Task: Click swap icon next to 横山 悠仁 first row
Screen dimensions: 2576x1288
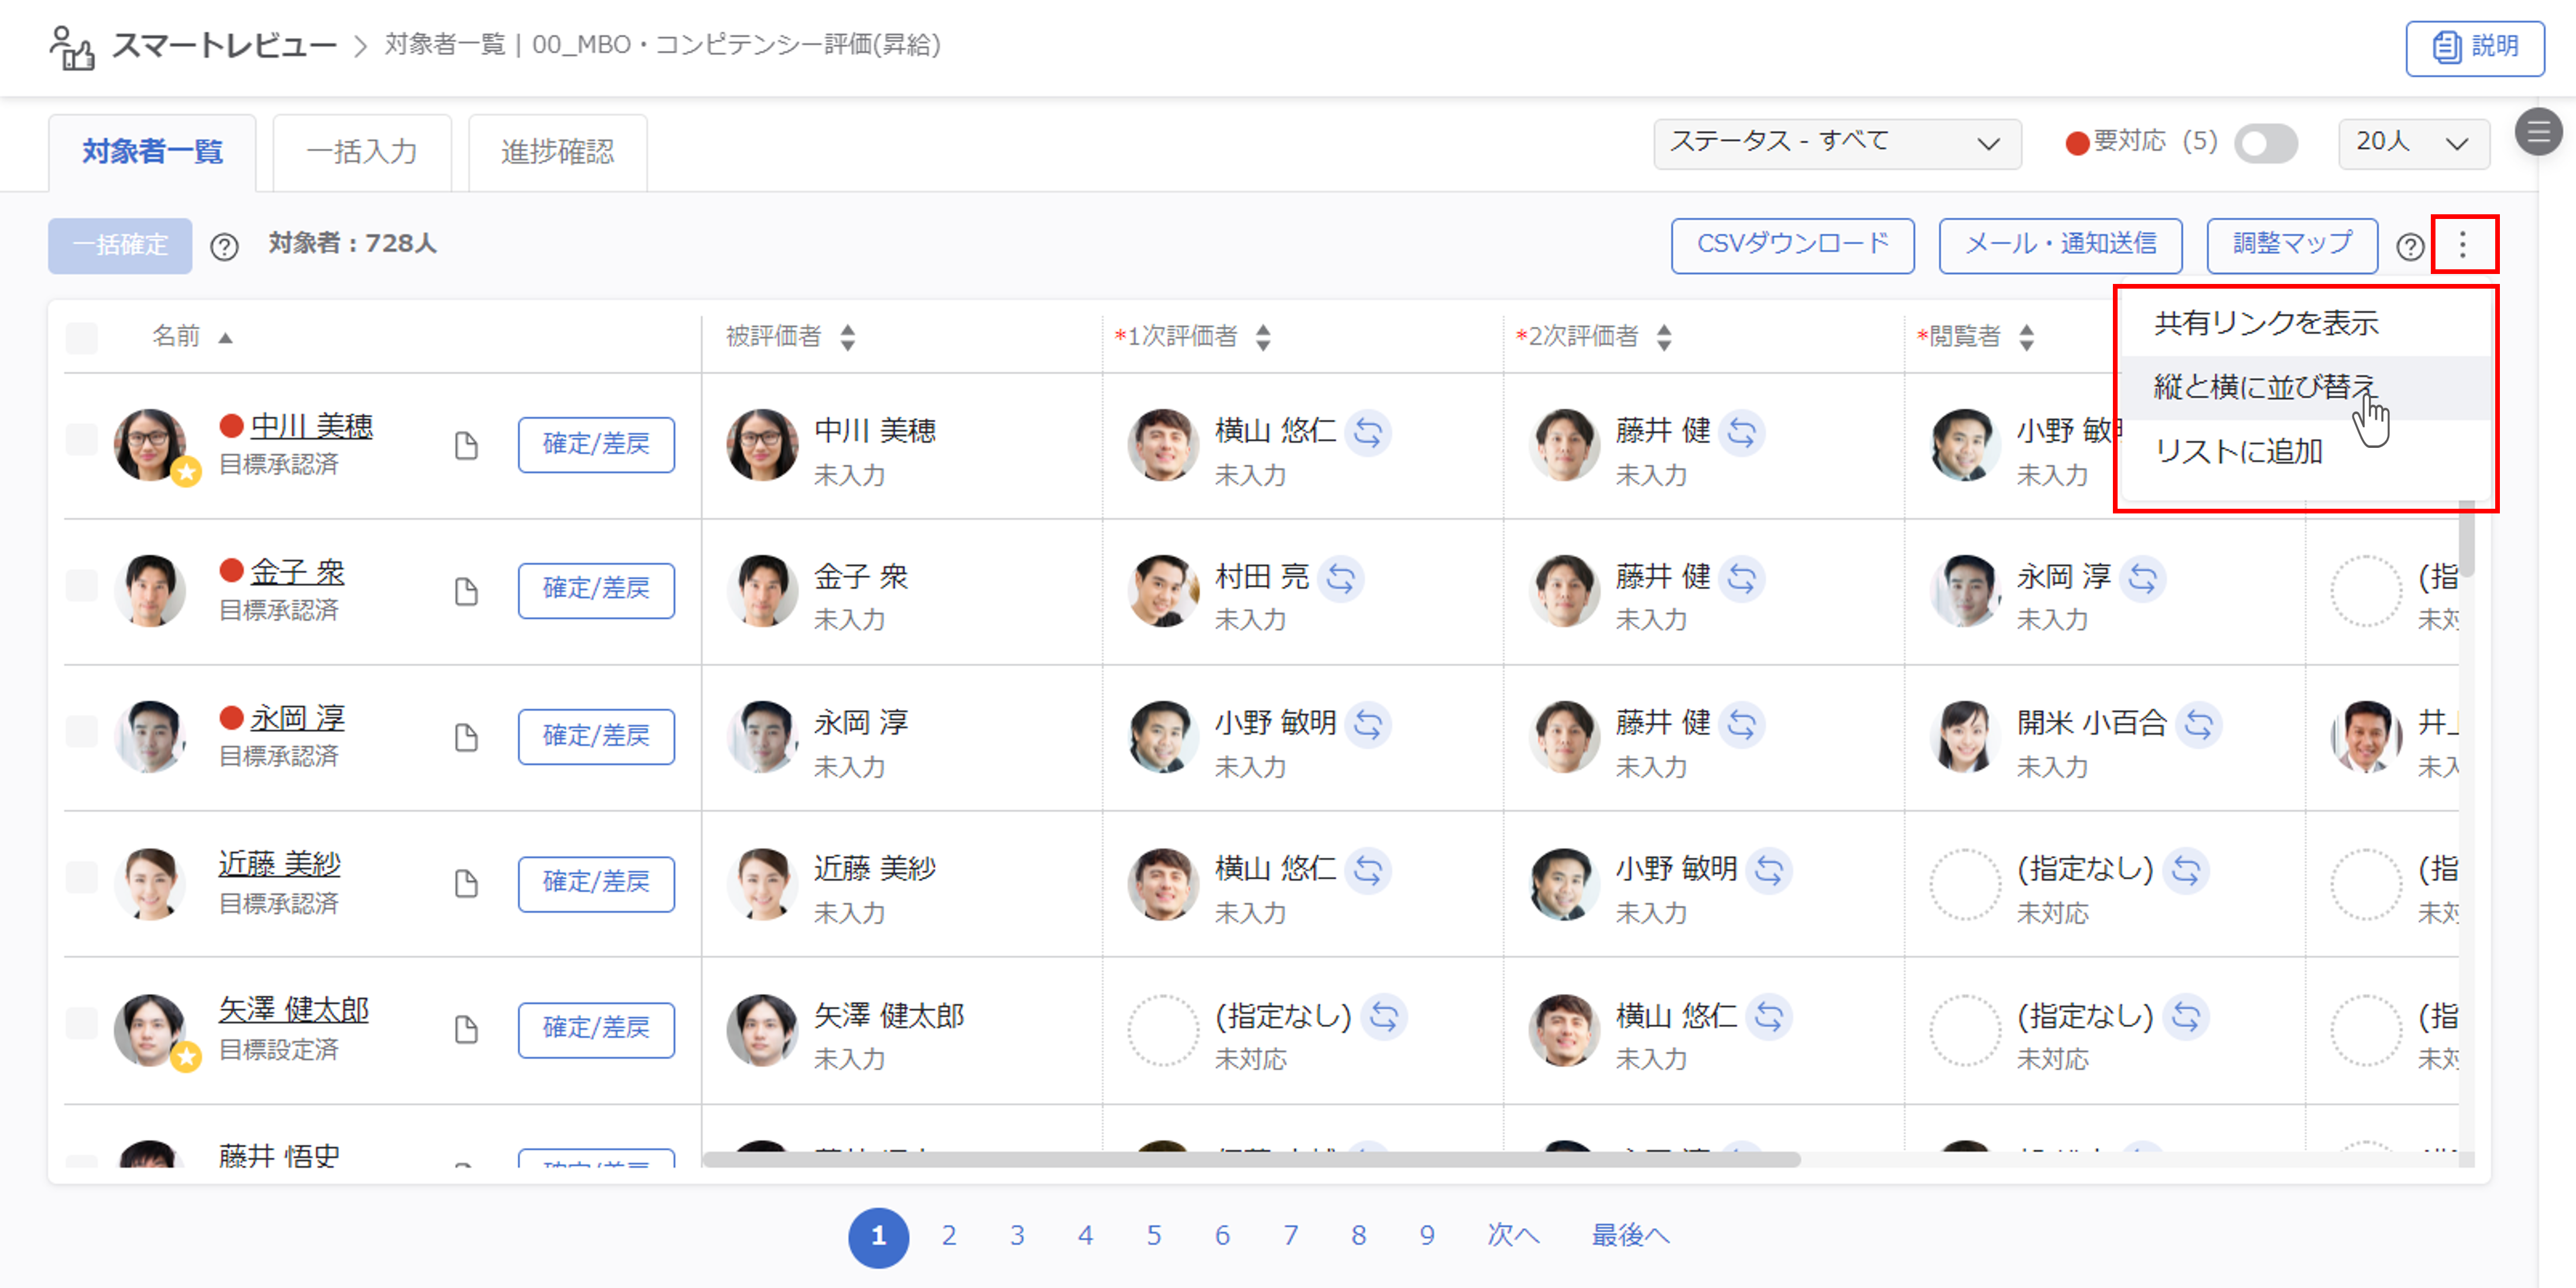Action: [1367, 433]
